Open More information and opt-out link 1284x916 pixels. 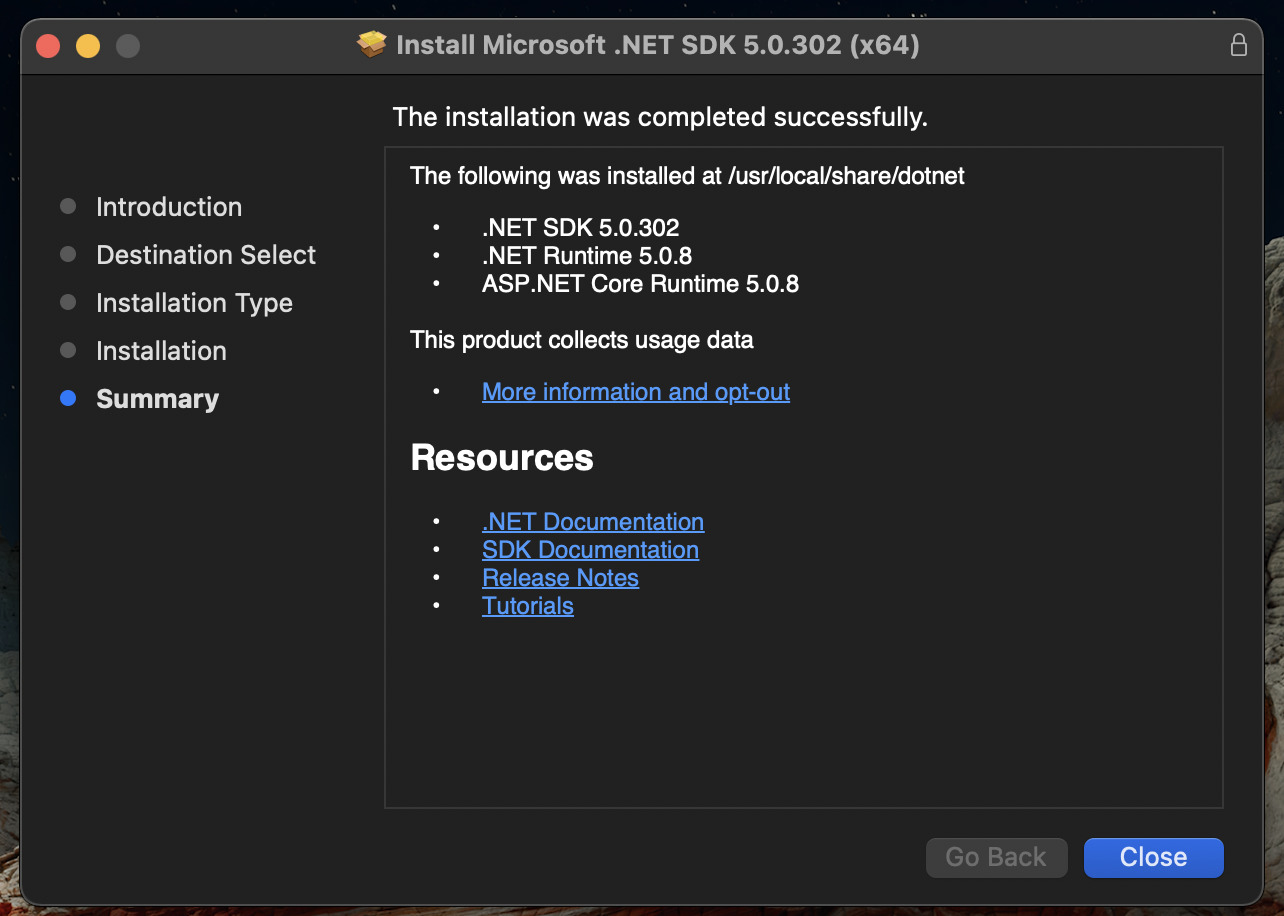point(636,392)
